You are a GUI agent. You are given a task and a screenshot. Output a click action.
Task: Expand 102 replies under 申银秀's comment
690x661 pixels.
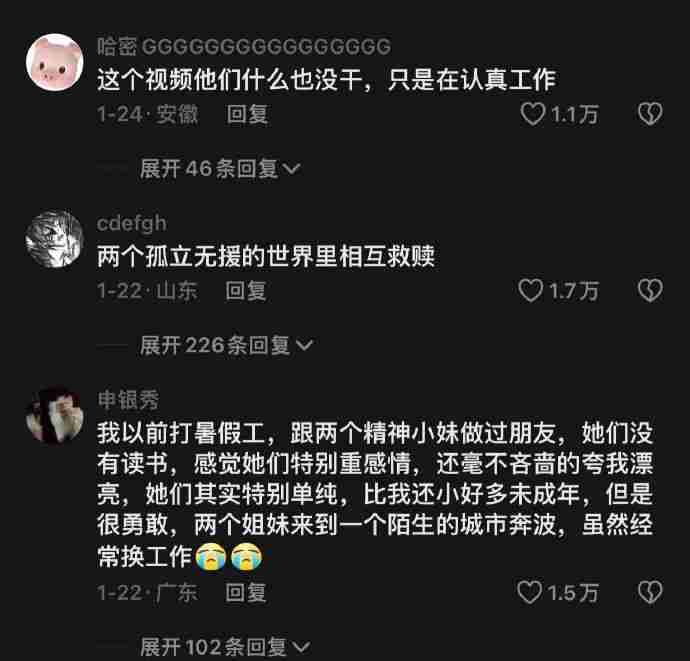coord(225,646)
